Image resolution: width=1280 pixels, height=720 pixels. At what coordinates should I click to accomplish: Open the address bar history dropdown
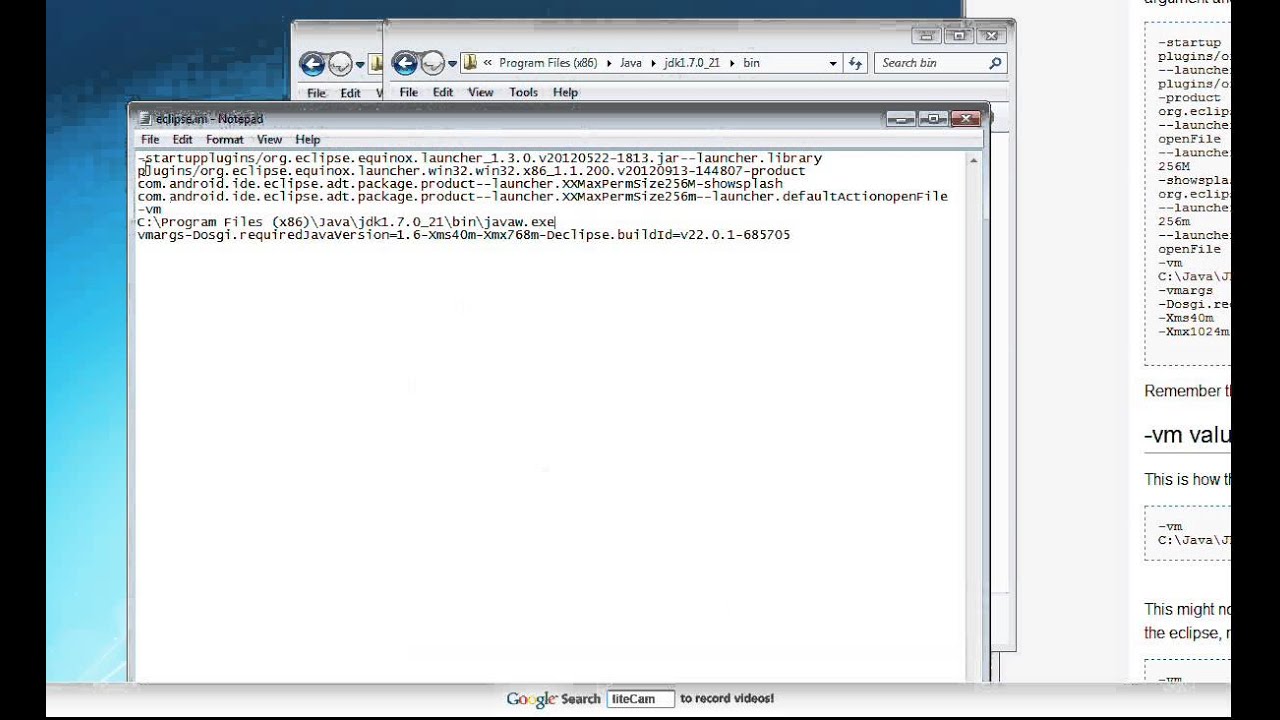pos(833,63)
